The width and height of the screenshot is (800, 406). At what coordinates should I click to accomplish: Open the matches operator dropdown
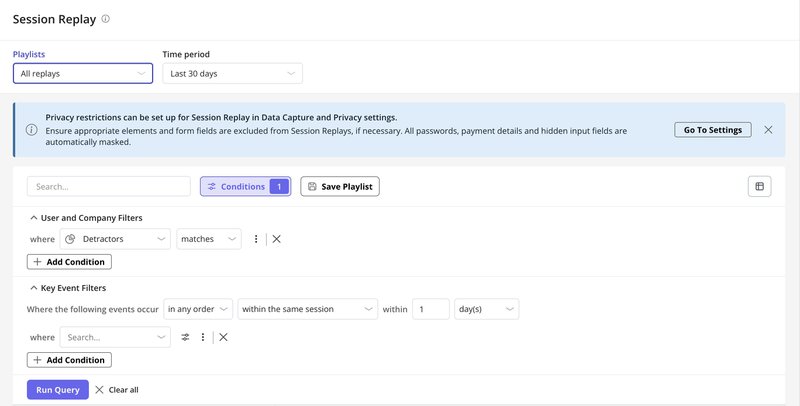[x=209, y=239]
